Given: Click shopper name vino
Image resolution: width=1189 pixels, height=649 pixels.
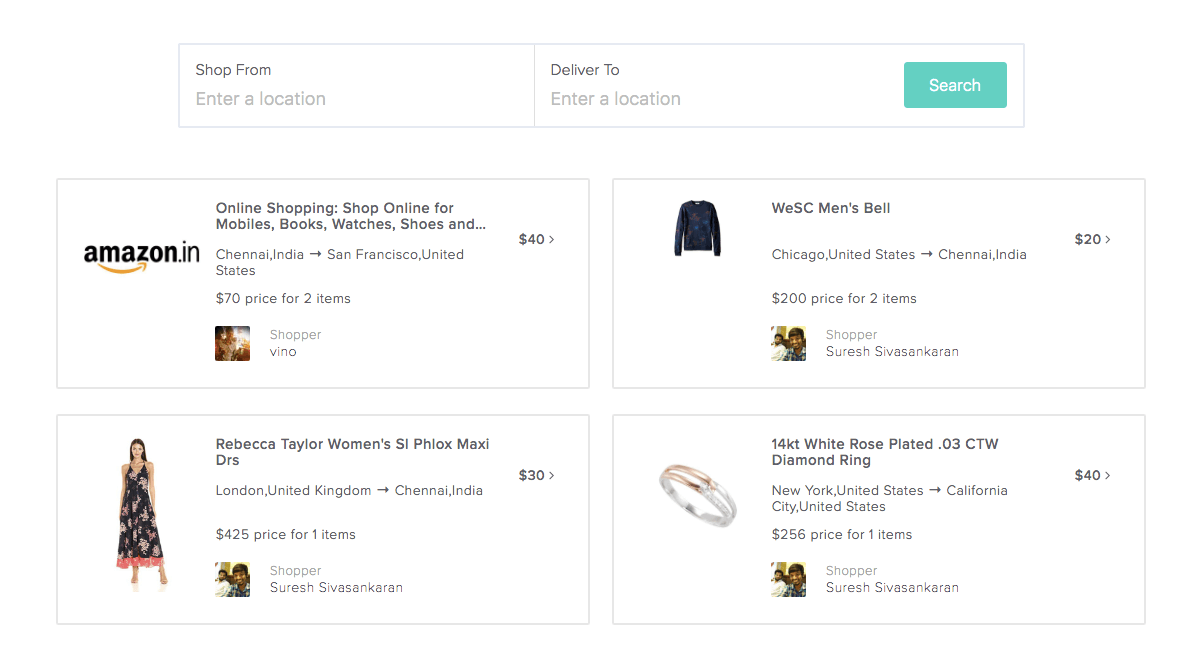Looking at the screenshot, I should (283, 352).
